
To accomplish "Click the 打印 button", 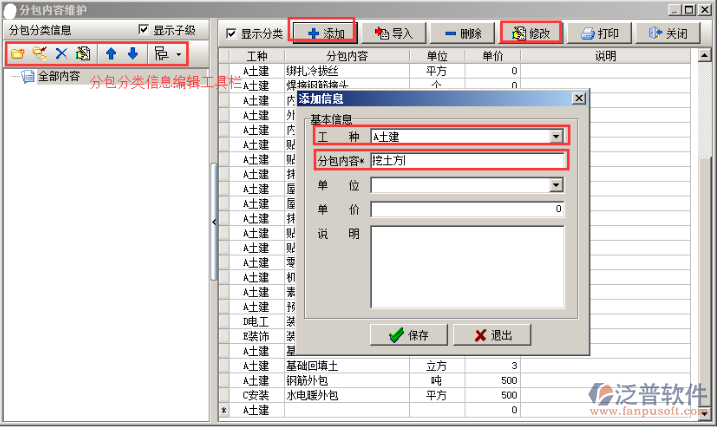I will click(599, 33).
